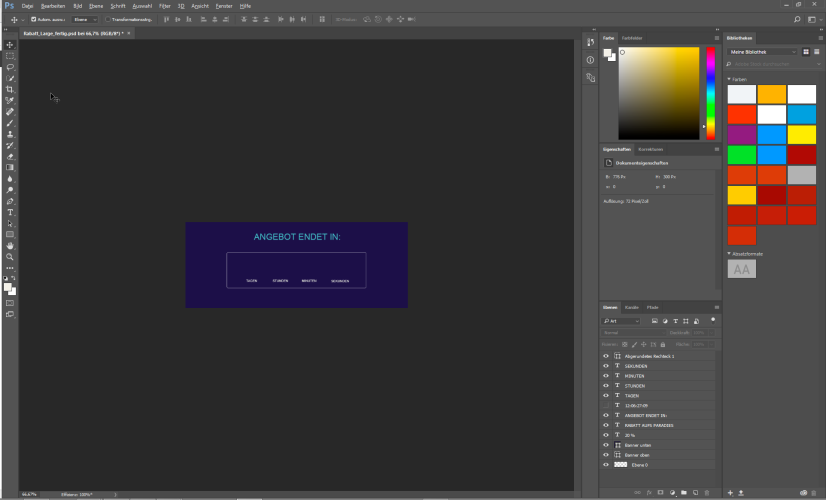Image resolution: width=826 pixels, height=500 pixels.
Task: Select the Hand tool
Action: click(x=10, y=246)
